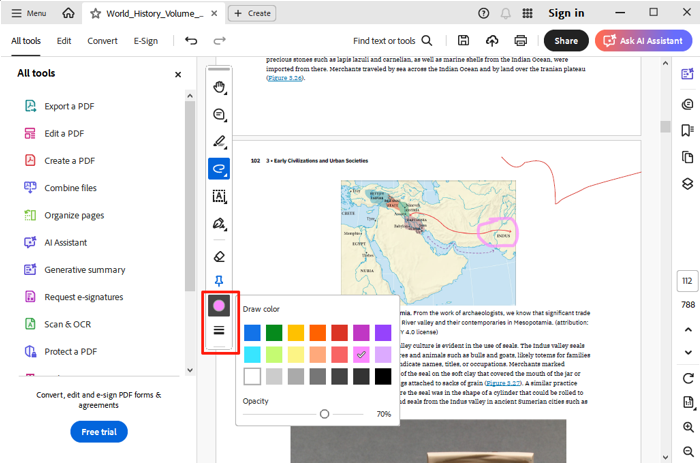Star the World_History_Volume document

pos(96,13)
